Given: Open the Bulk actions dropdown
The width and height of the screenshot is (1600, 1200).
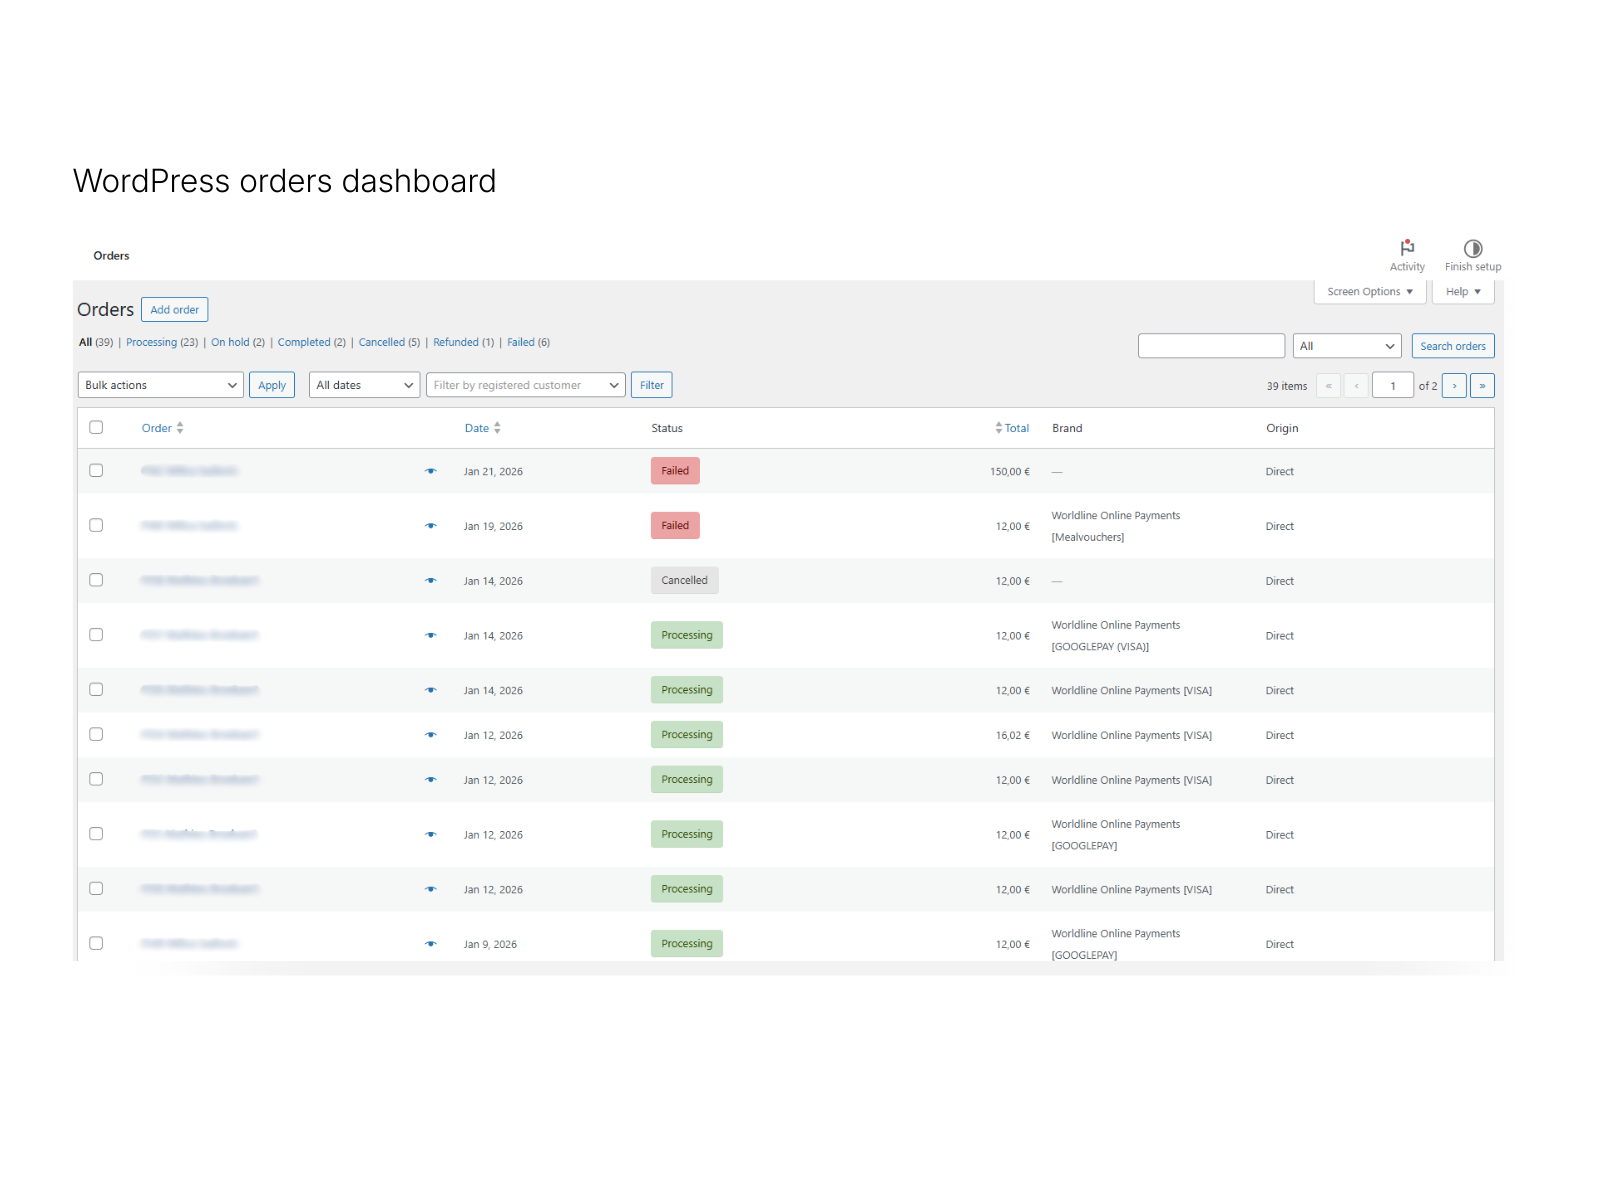Looking at the screenshot, I should 160,384.
